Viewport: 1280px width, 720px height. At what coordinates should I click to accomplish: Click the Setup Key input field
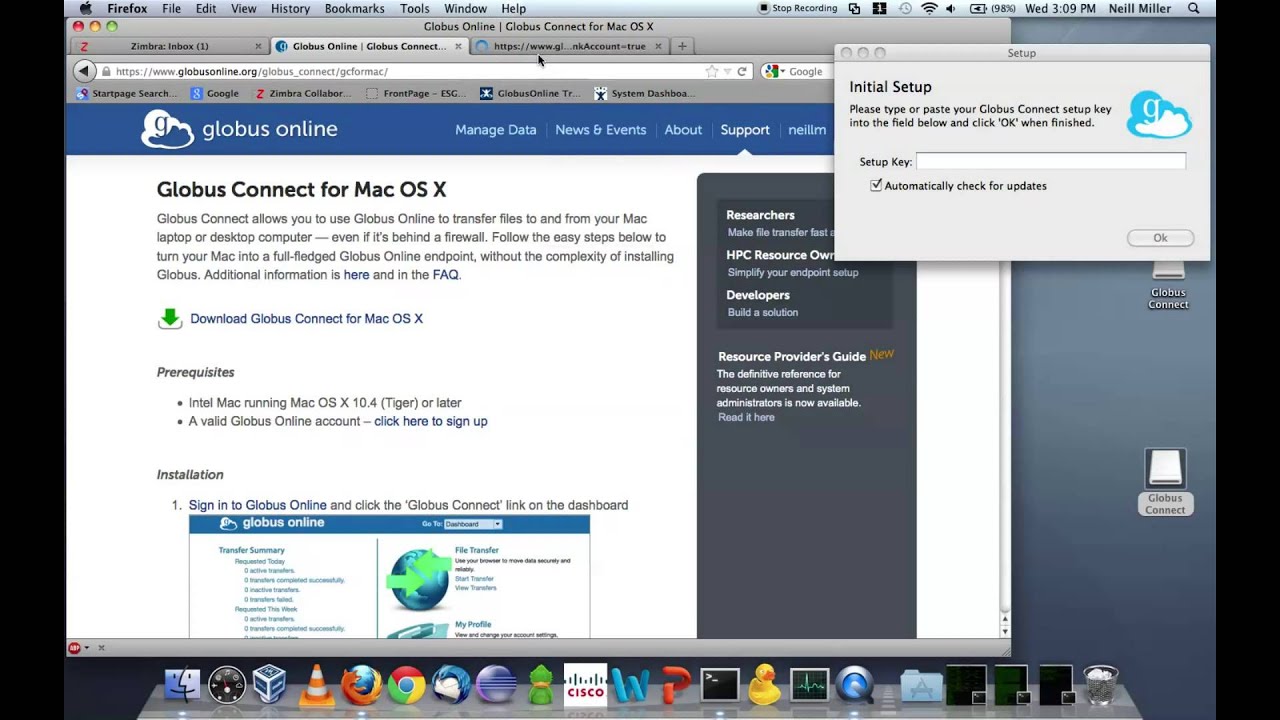[x=1051, y=161]
